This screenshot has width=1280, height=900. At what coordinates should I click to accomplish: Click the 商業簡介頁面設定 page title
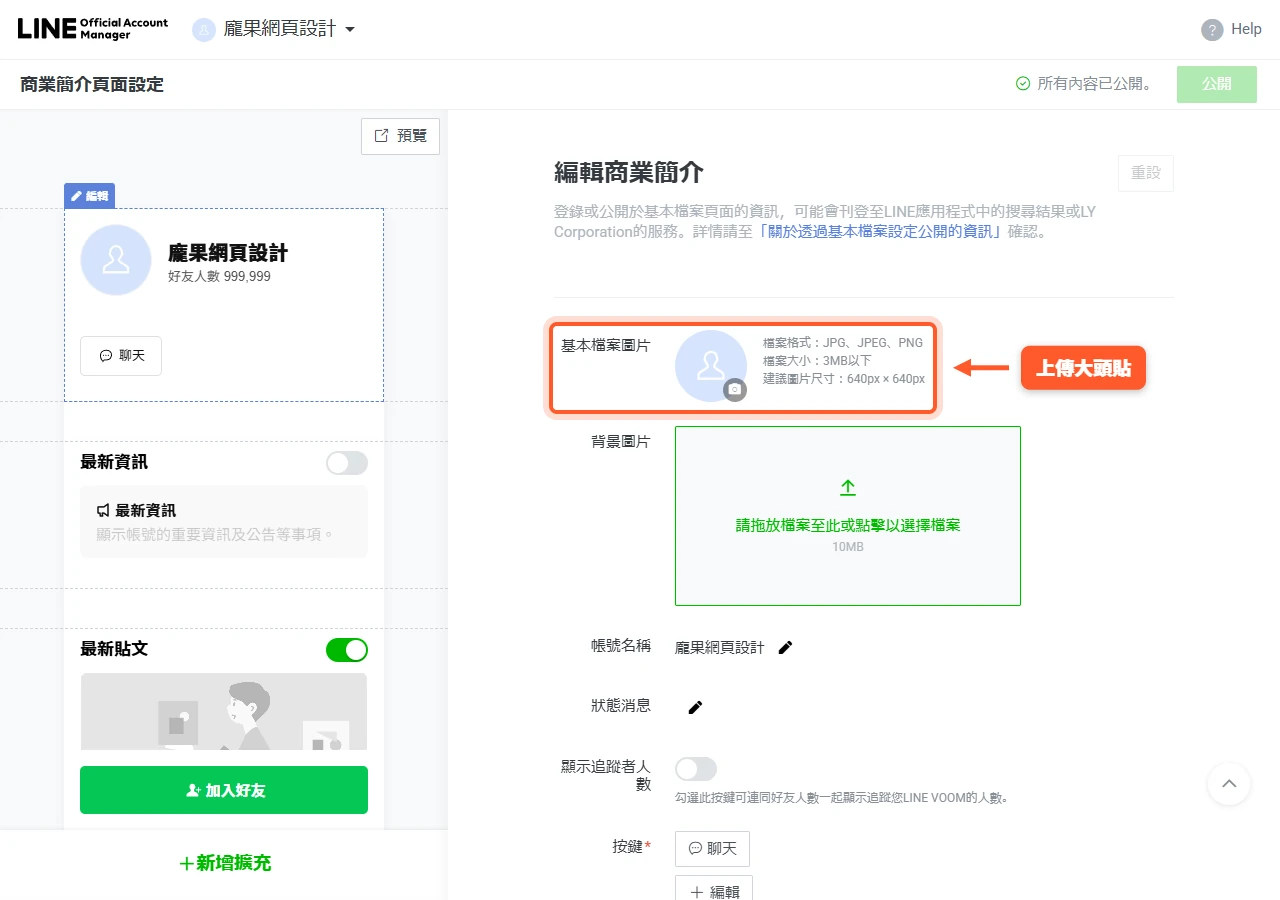pyautogui.click(x=92, y=85)
